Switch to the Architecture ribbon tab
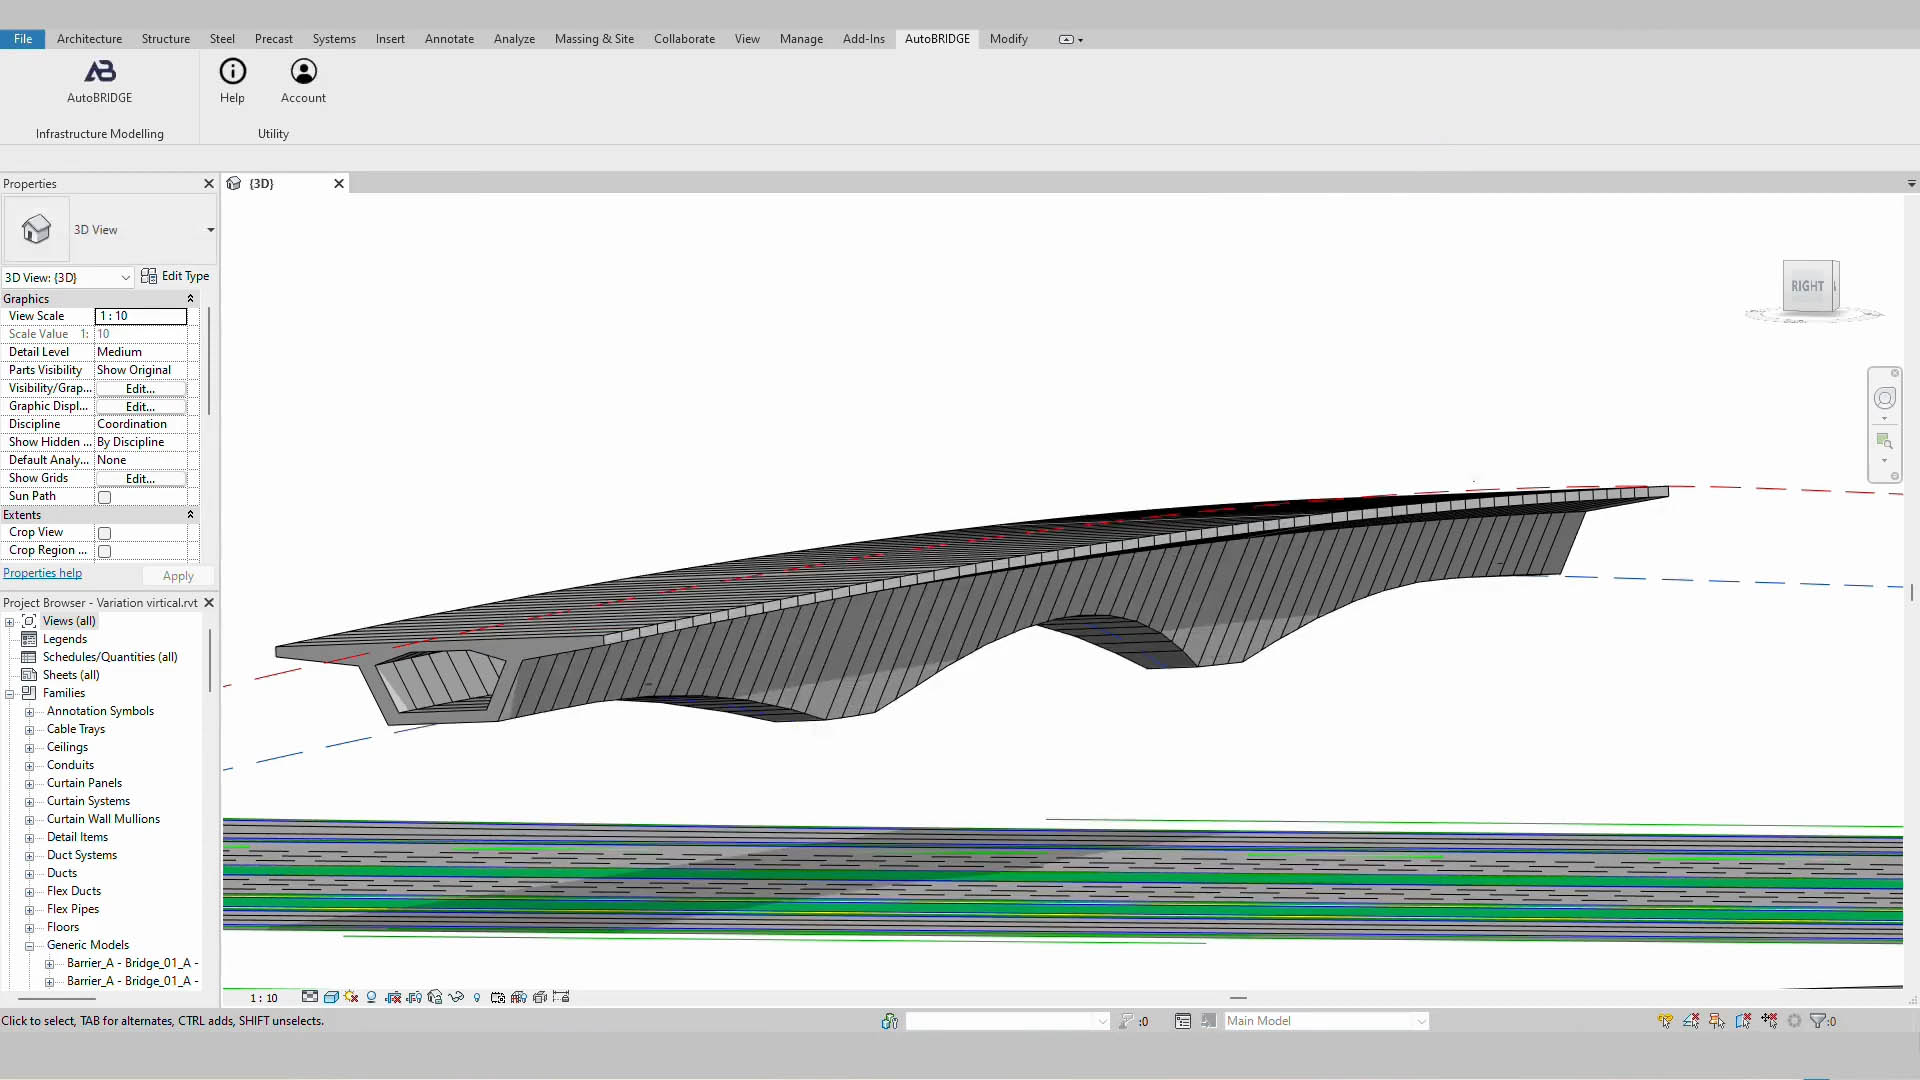 [89, 39]
